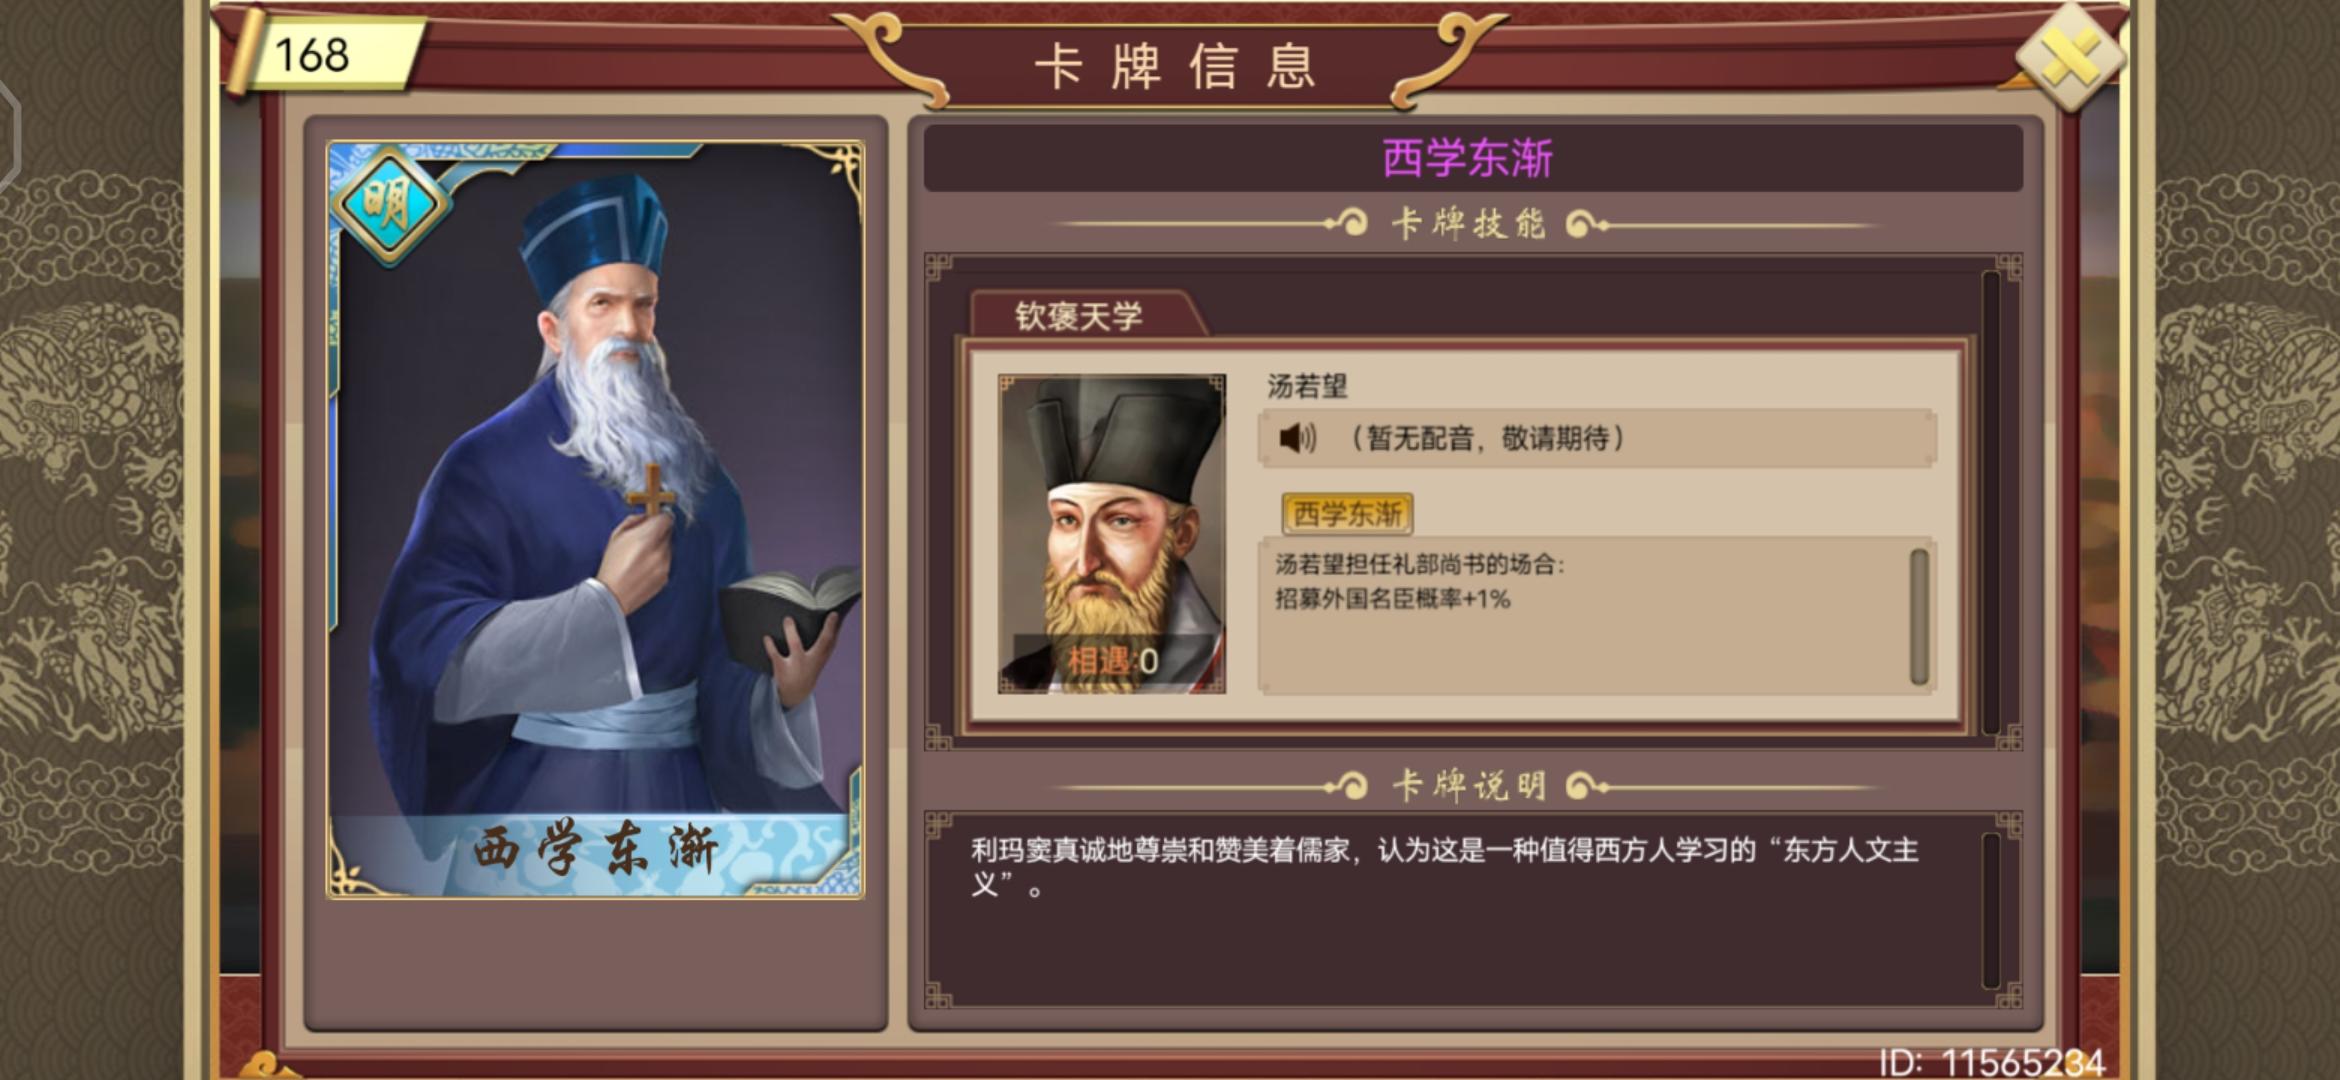Select the 钦褒天学 skill tab
The image size is (2340, 1080).
point(1082,316)
